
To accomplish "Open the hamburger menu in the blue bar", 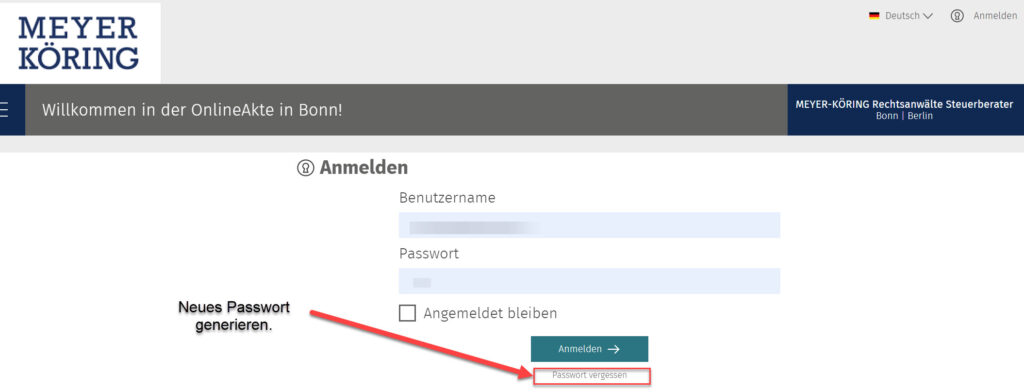I will [4, 110].
